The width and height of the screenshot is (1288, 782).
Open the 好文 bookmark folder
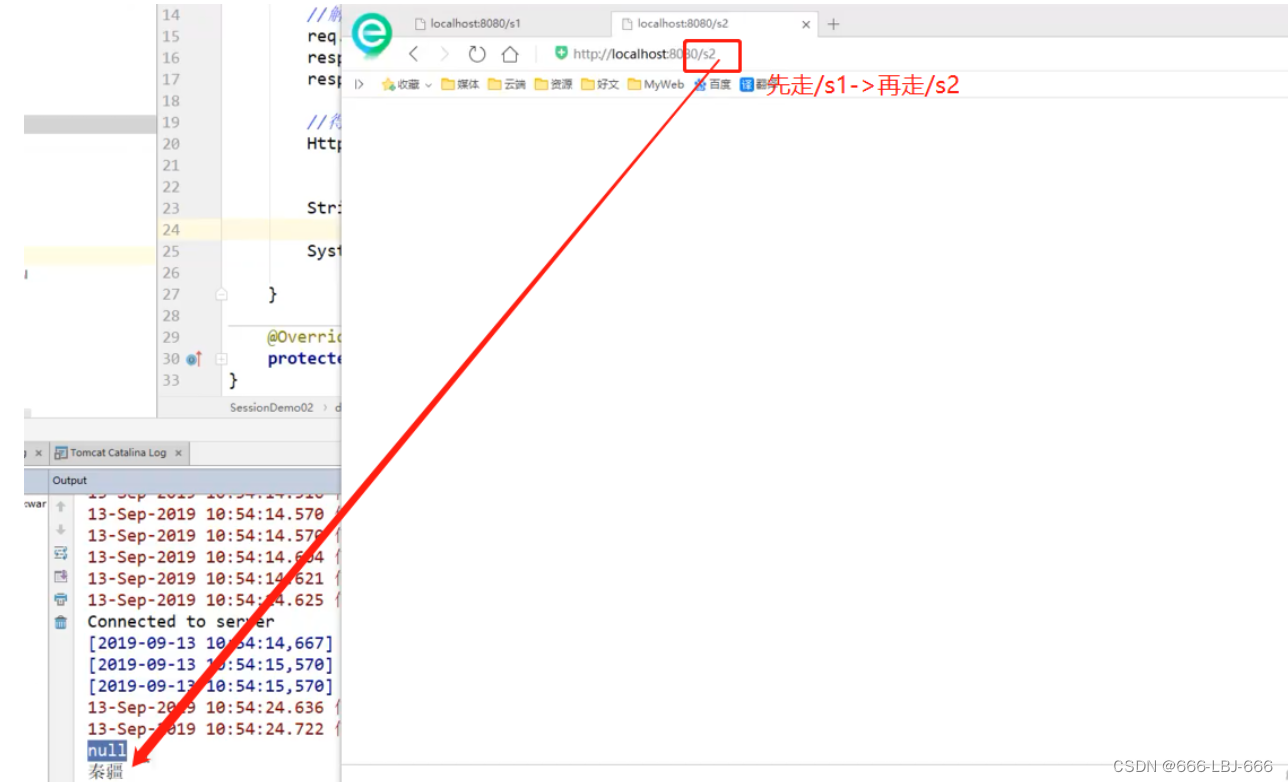[x=600, y=85]
